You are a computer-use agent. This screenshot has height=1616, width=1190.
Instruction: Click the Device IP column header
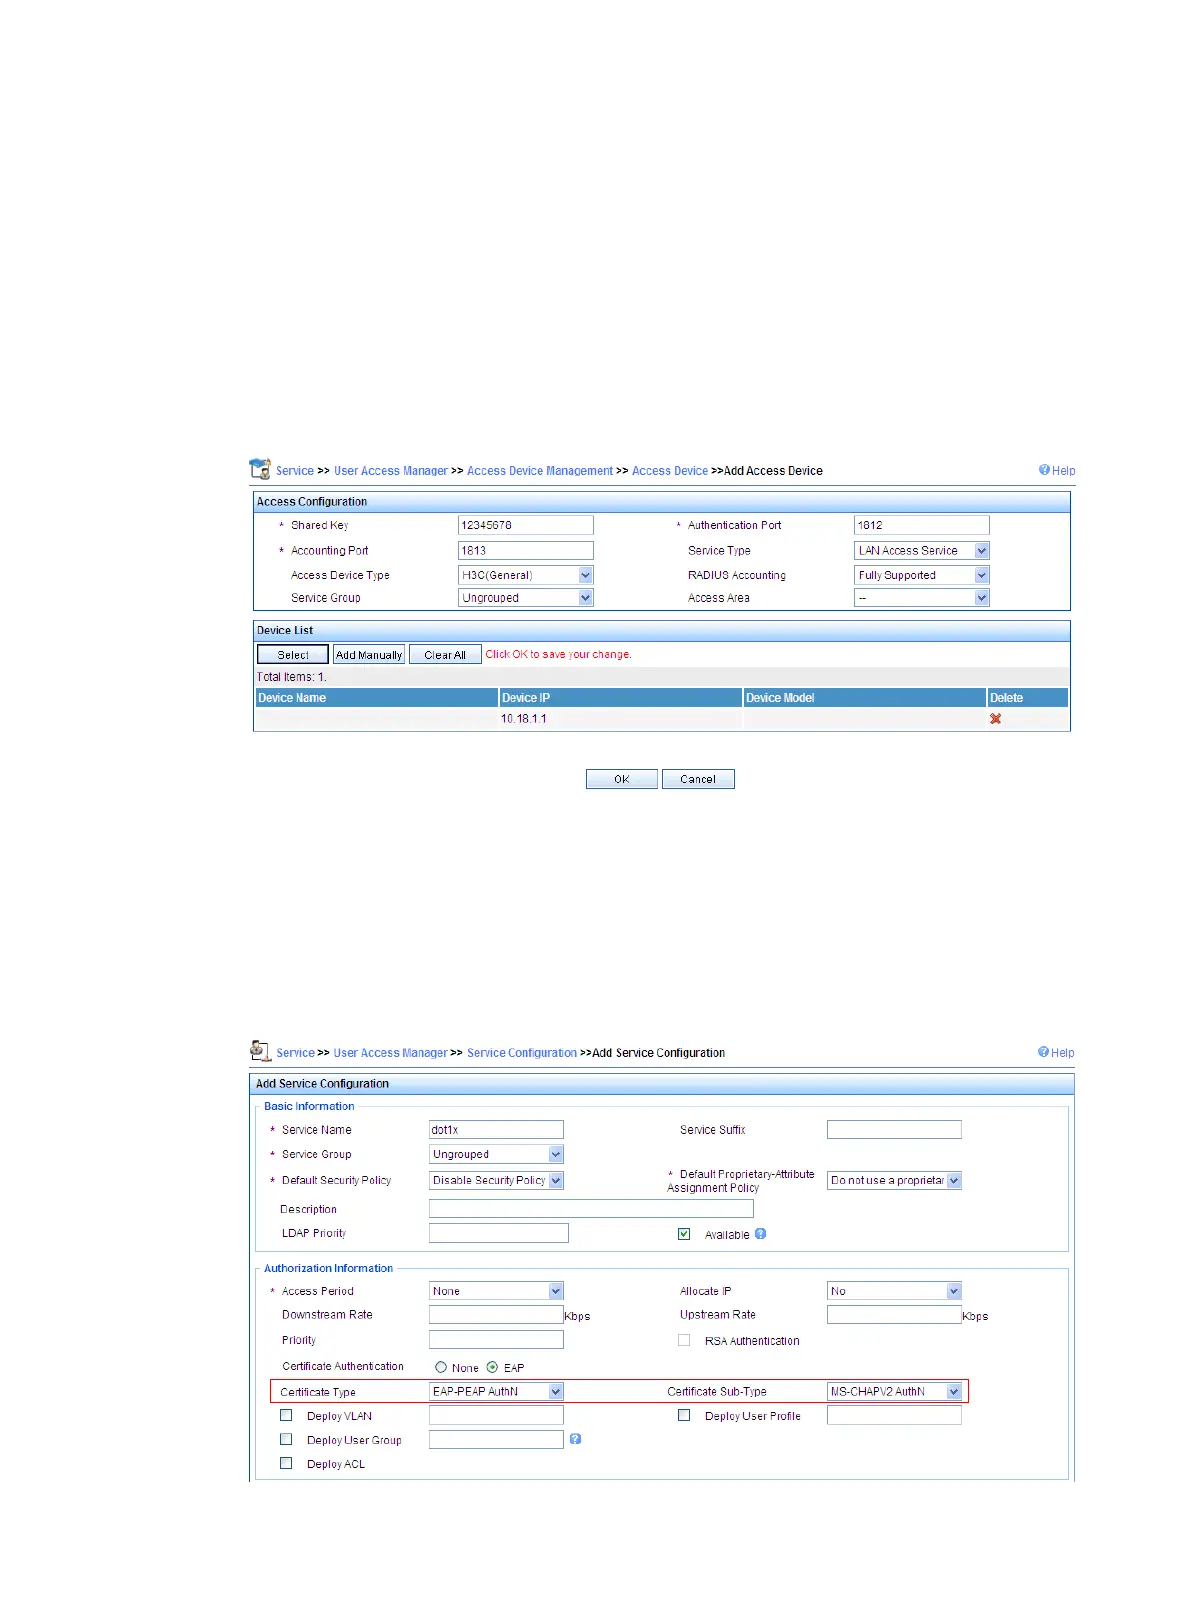pyautogui.click(x=621, y=698)
